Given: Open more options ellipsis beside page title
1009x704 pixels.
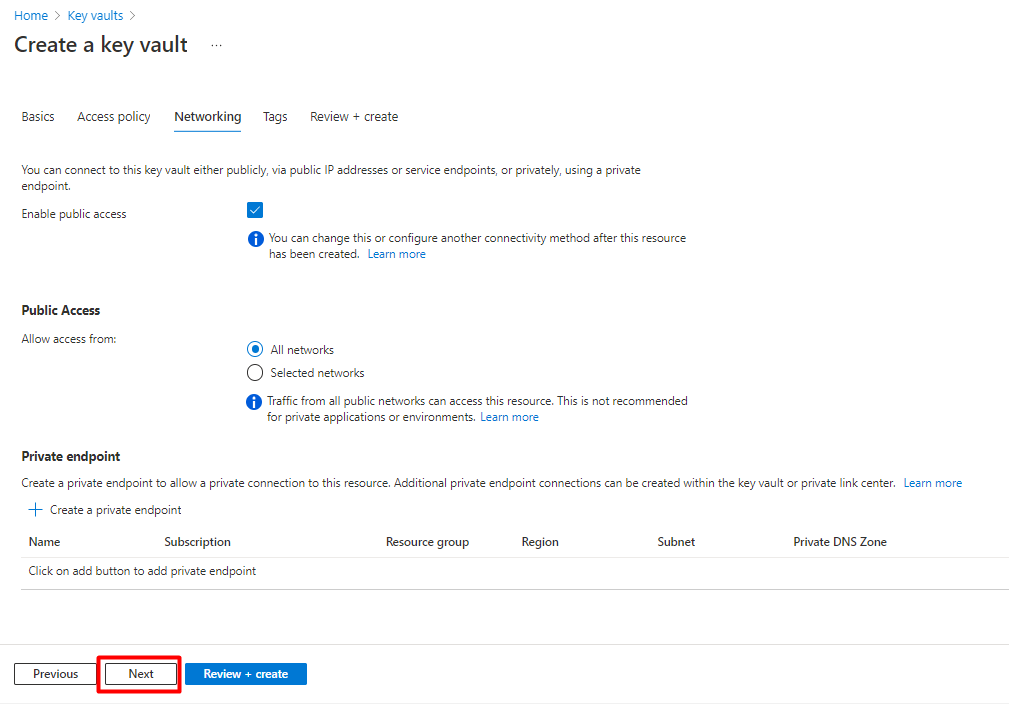Looking at the screenshot, I should click(x=216, y=46).
